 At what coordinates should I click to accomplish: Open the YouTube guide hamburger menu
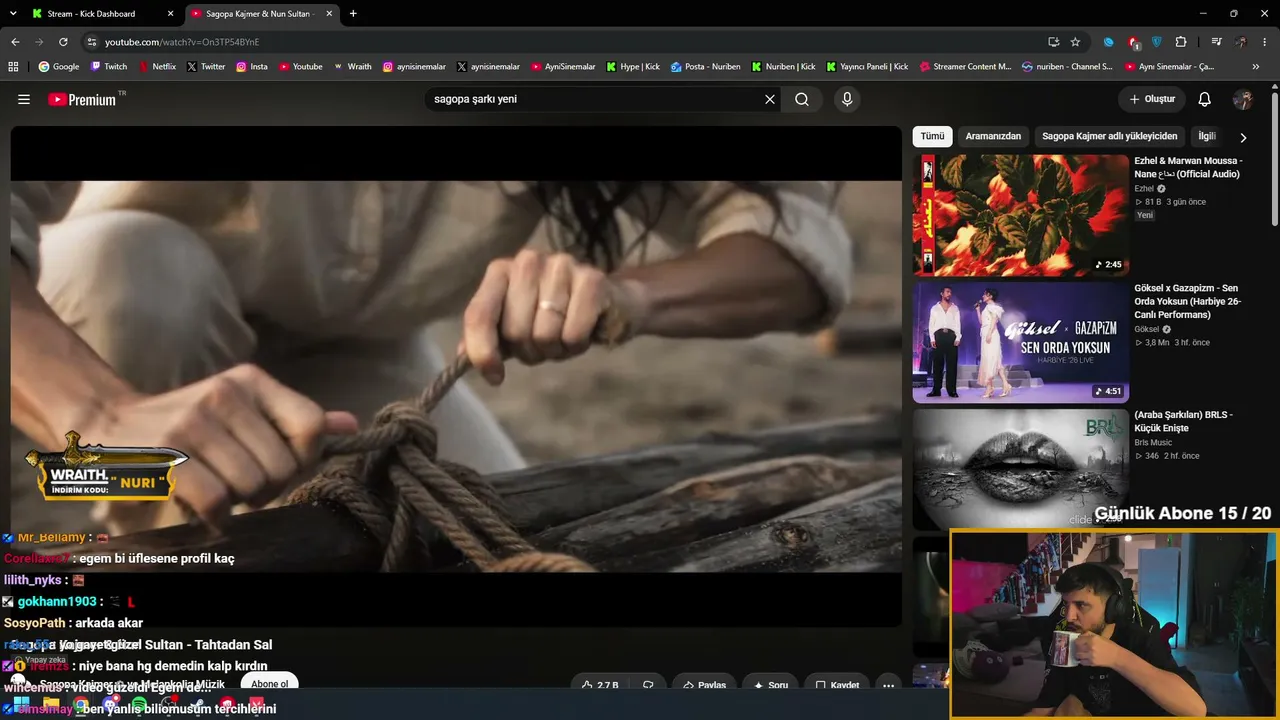pyautogui.click(x=24, y=99)
